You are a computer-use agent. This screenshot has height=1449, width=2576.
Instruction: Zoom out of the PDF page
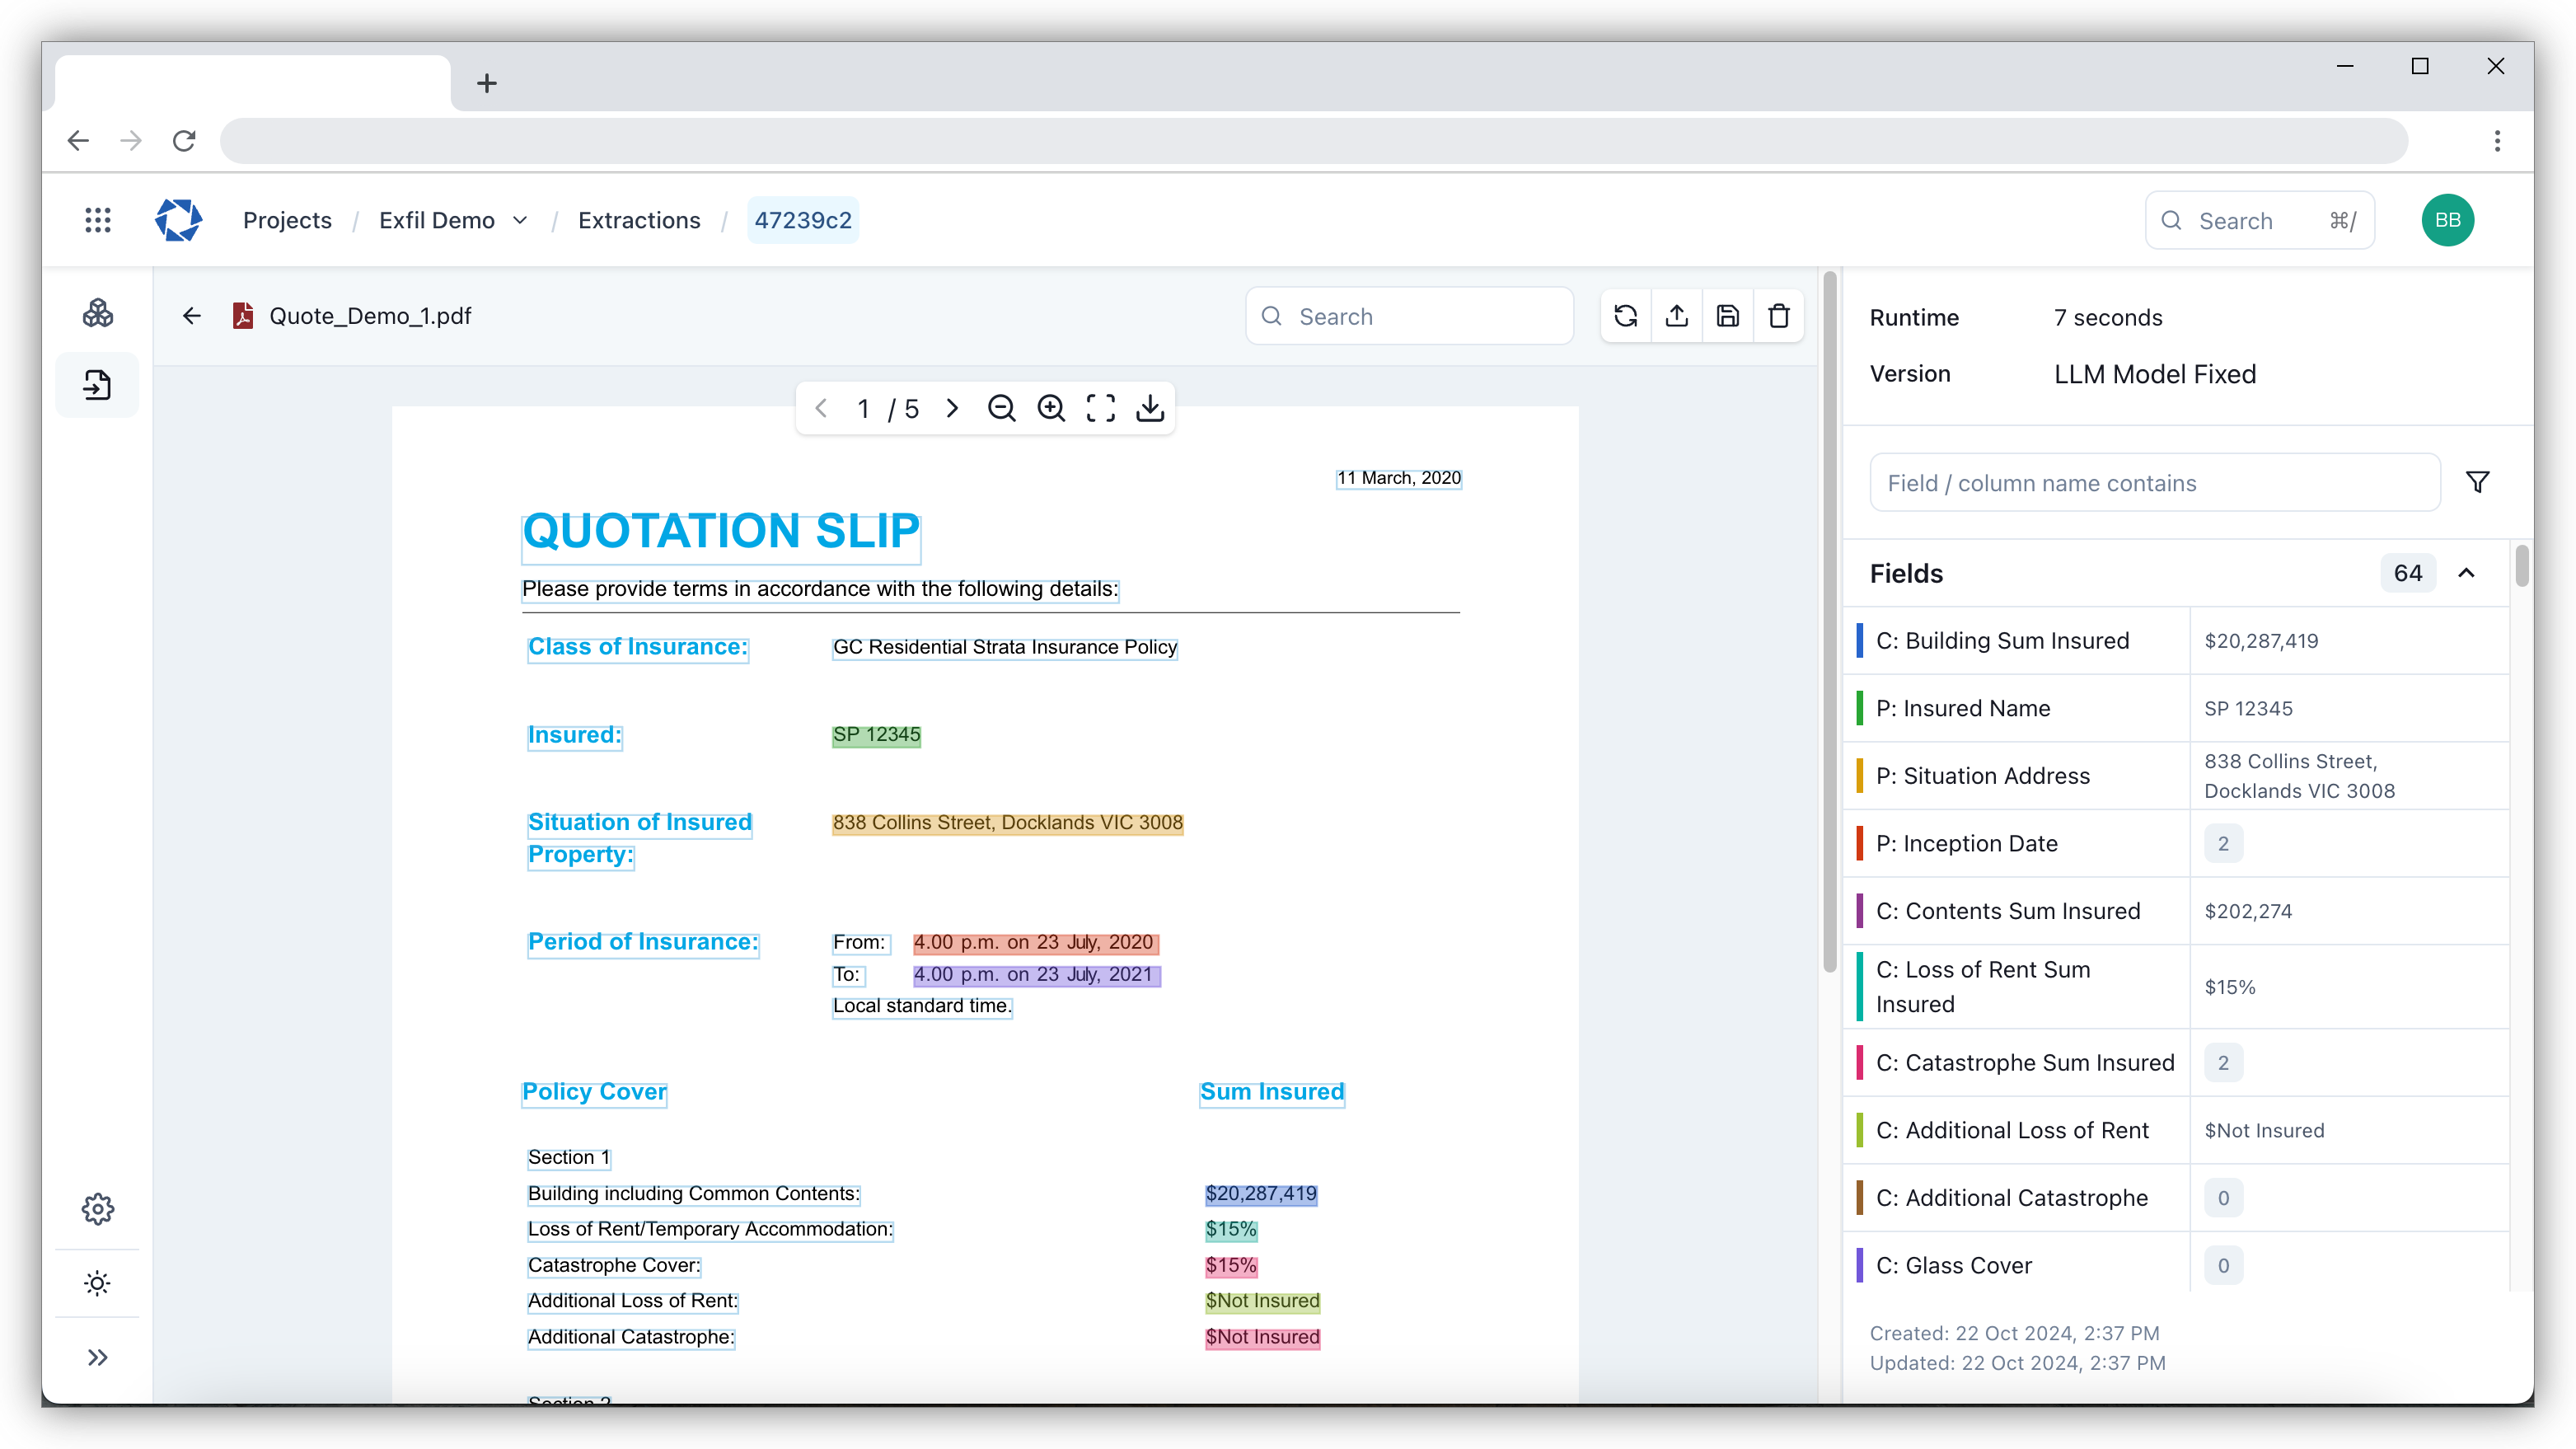[1001, 408]
